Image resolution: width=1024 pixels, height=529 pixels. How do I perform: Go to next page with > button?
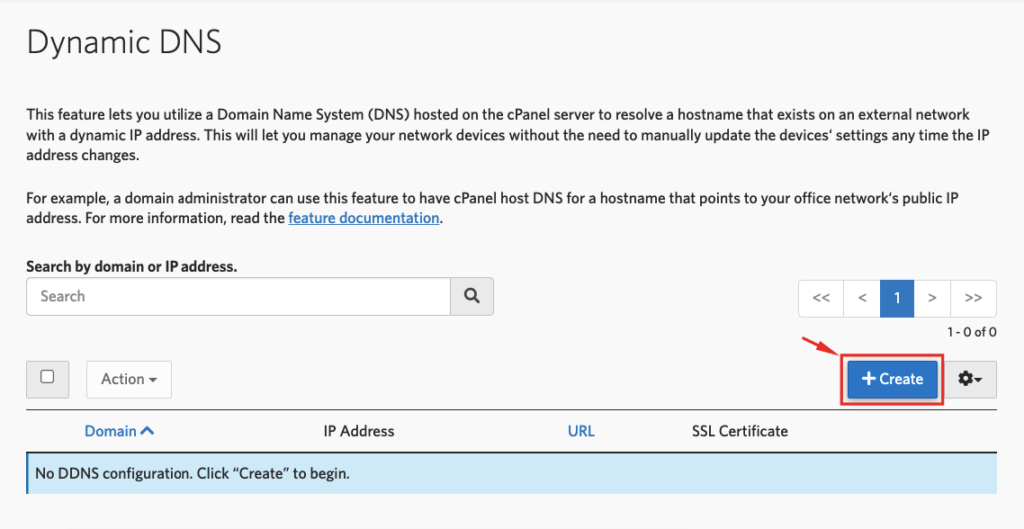tap(932, 298)
